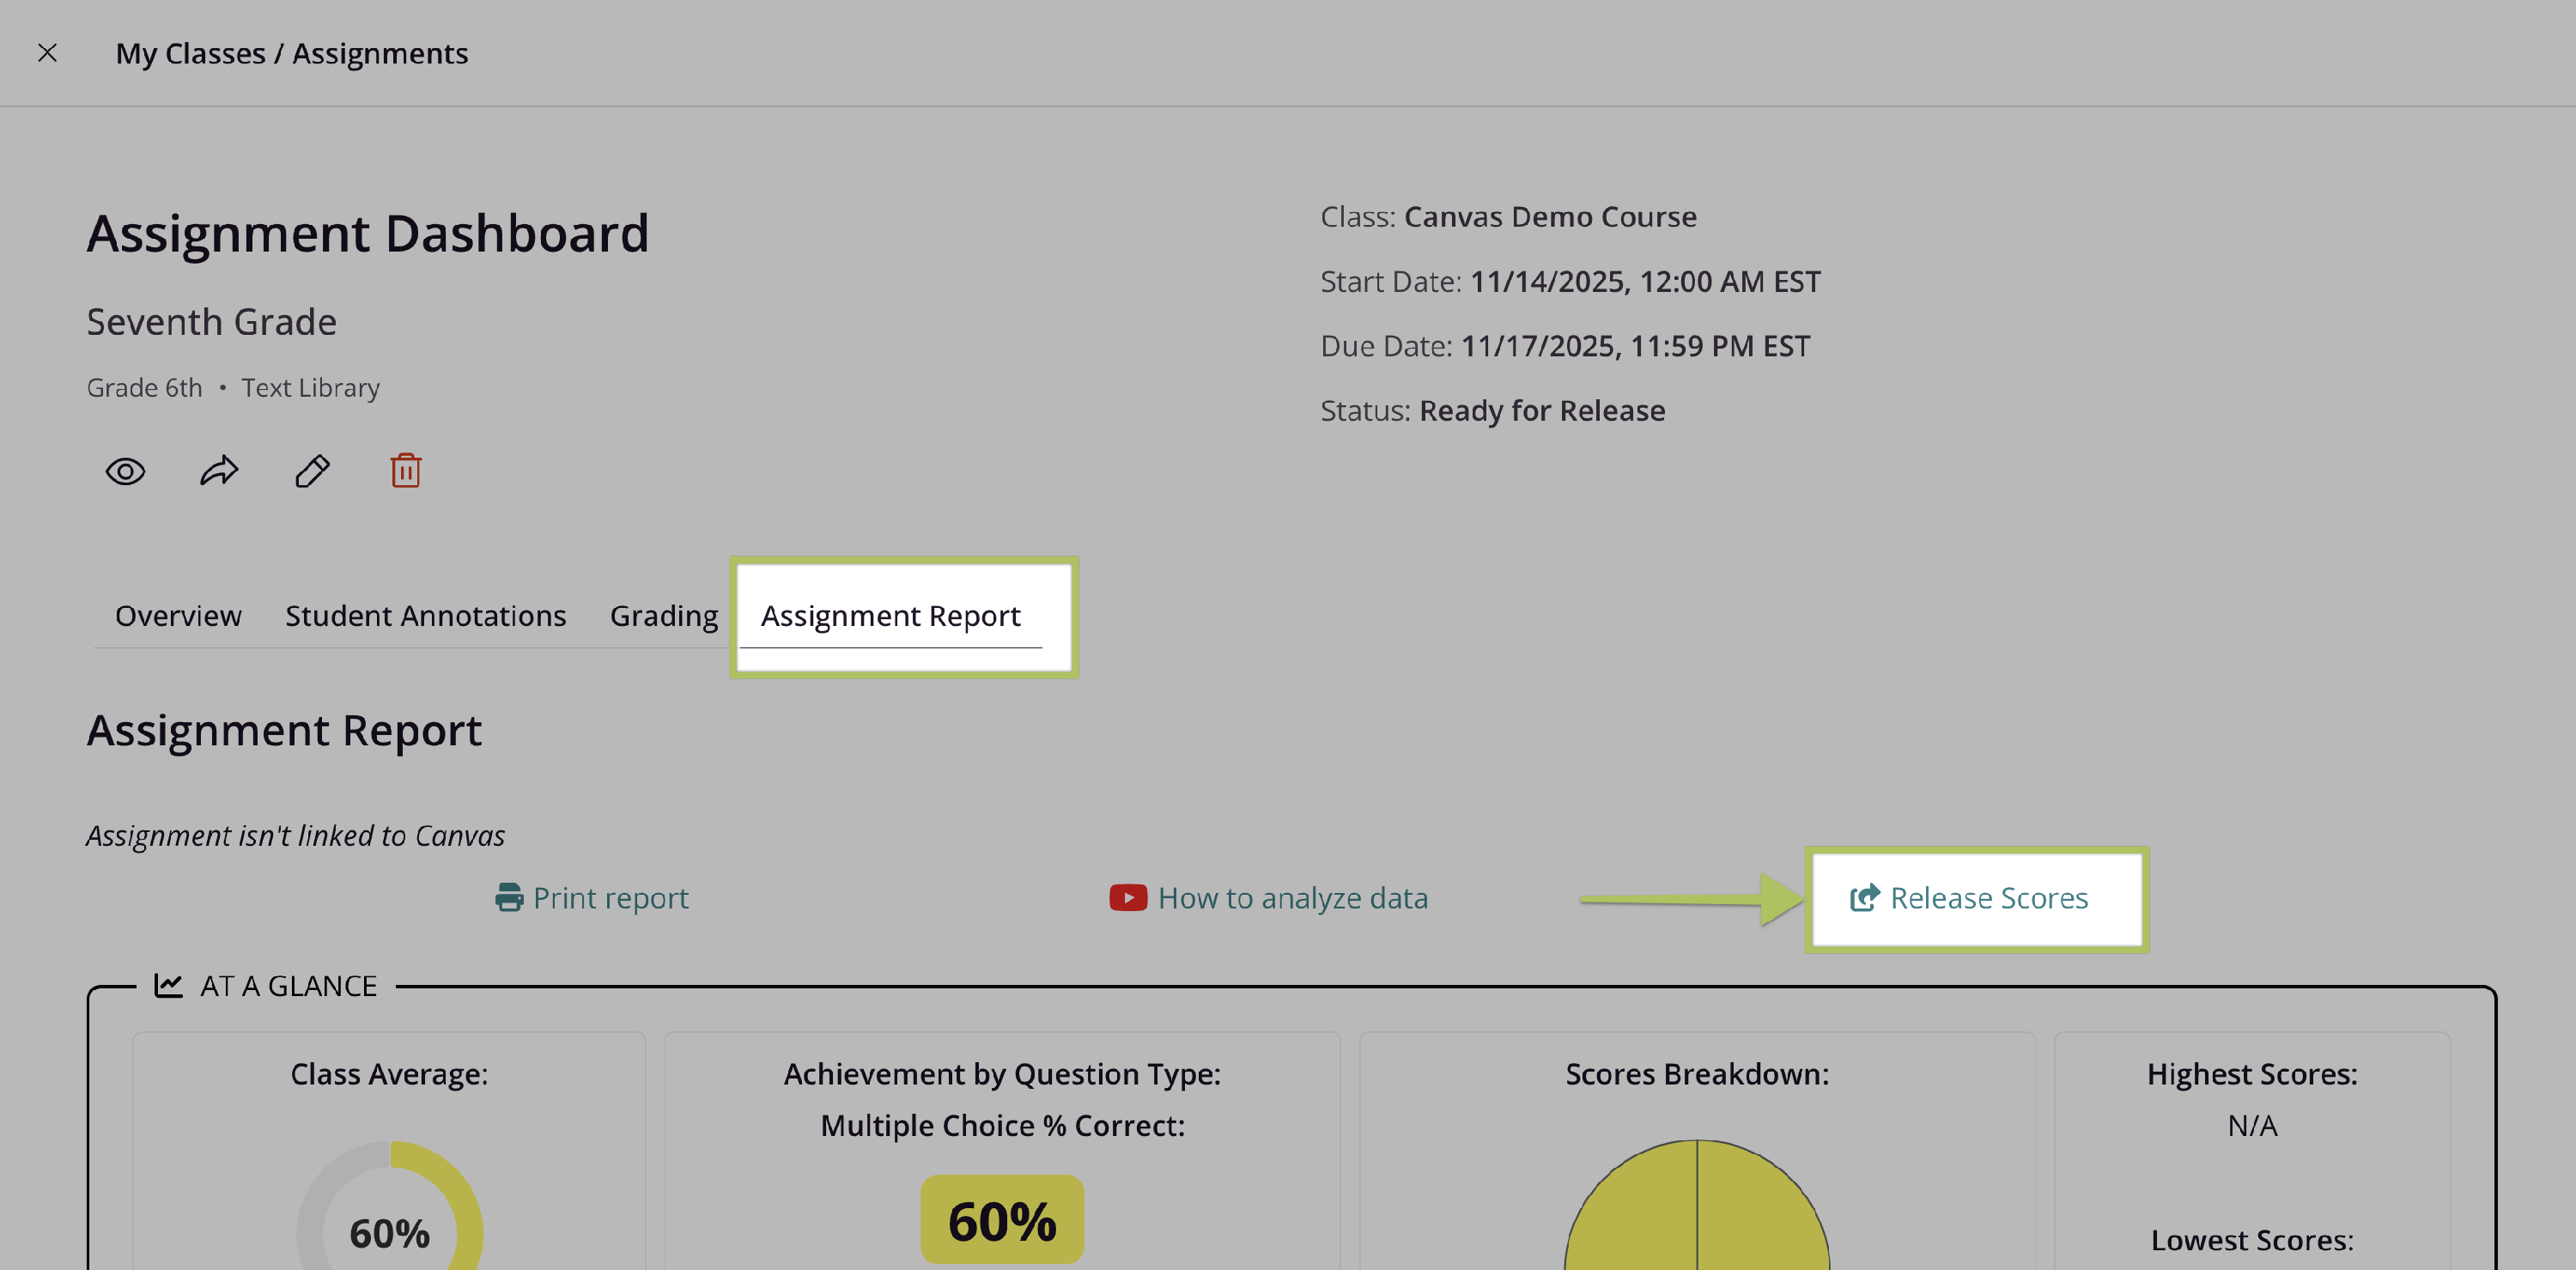This screenshot has height=1270, width=2576.
Task: Click the Print report link
Action: tap(592, 897)
